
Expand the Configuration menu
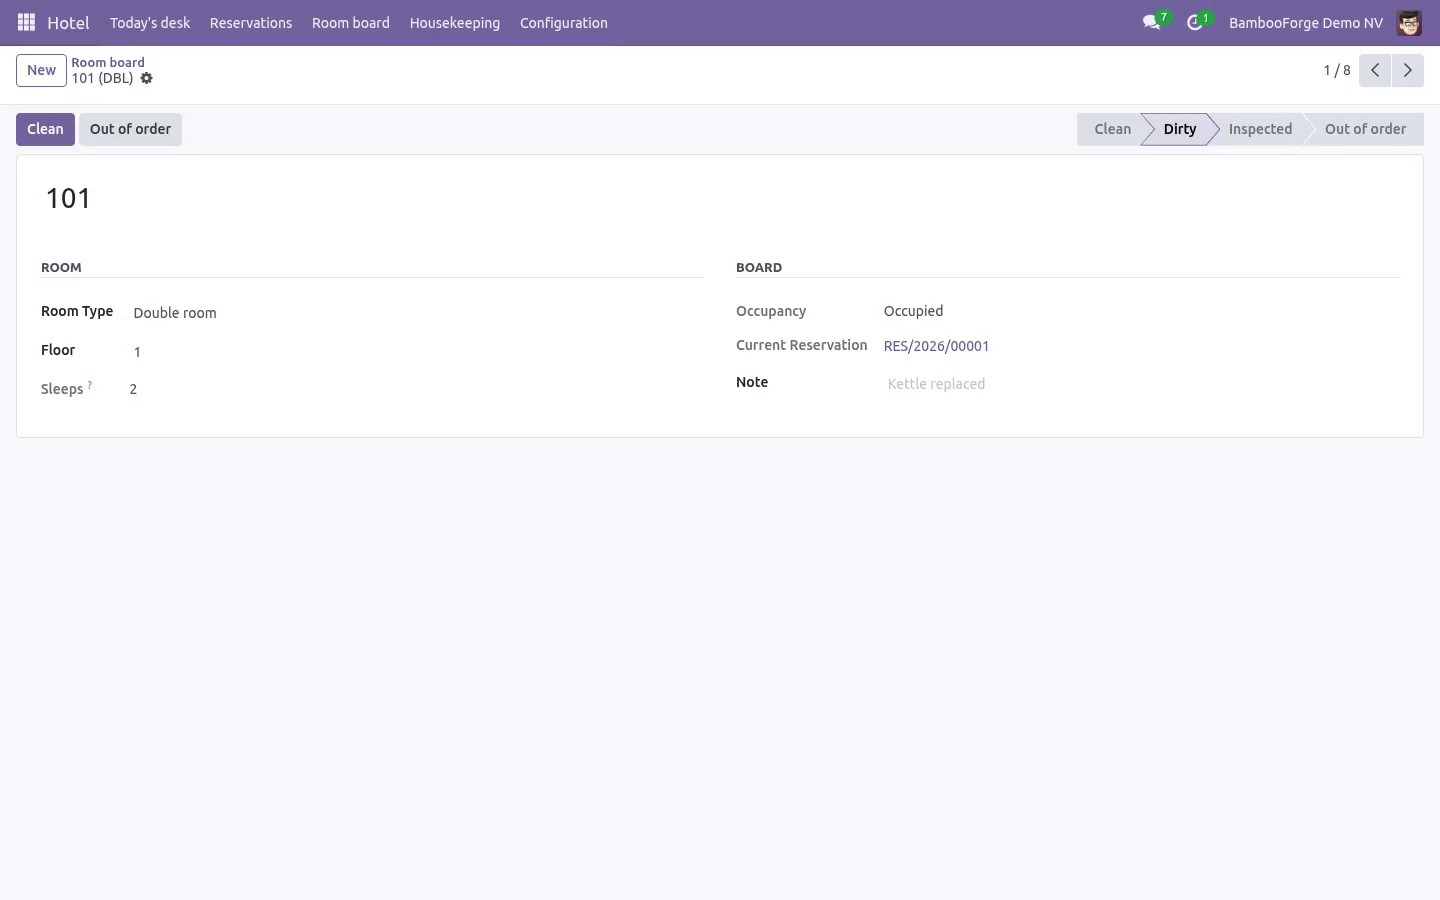coord(564,23)
